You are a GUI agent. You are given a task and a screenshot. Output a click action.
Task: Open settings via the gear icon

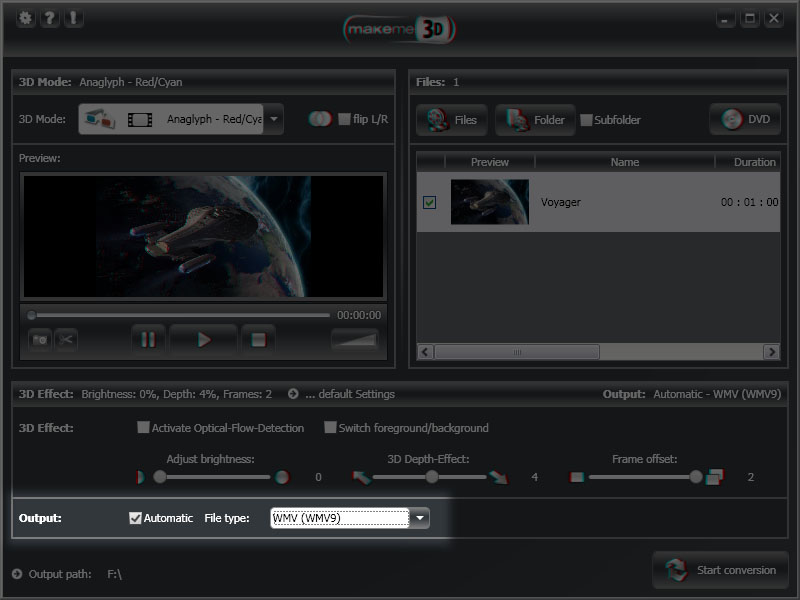pos(25,18)
